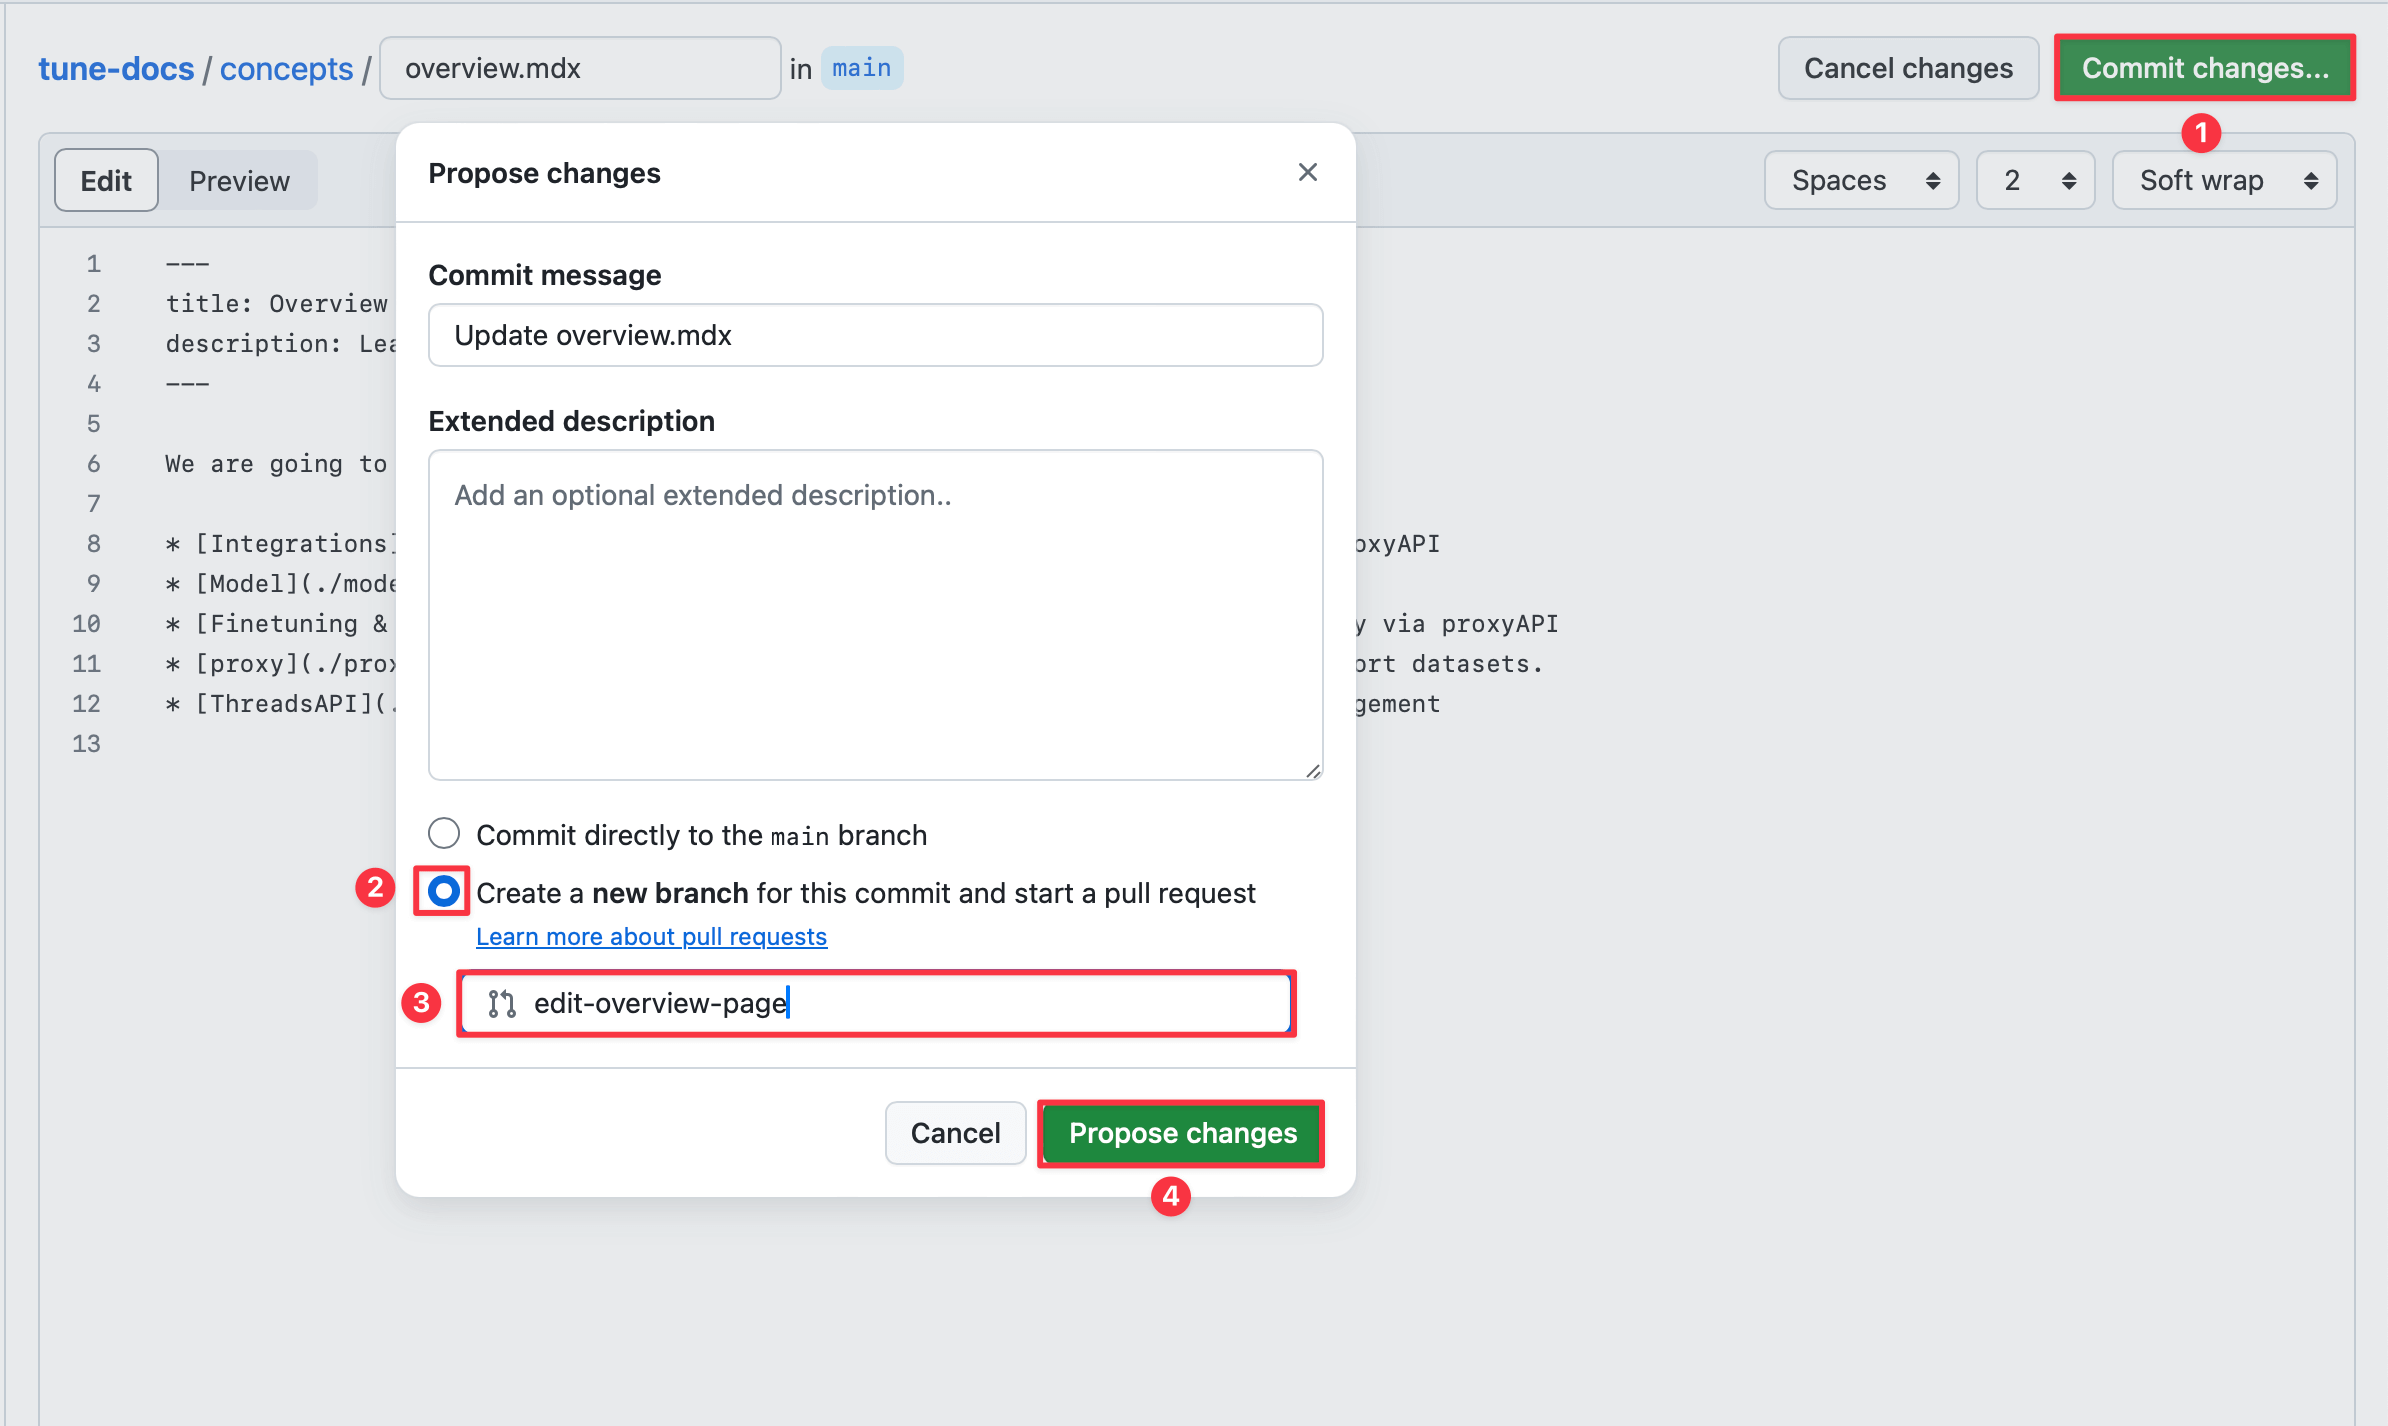The height and width of the screenshot is (1426, 2388).
Task: Close the Propose changes dialog with X
Action: (1307, 172)
